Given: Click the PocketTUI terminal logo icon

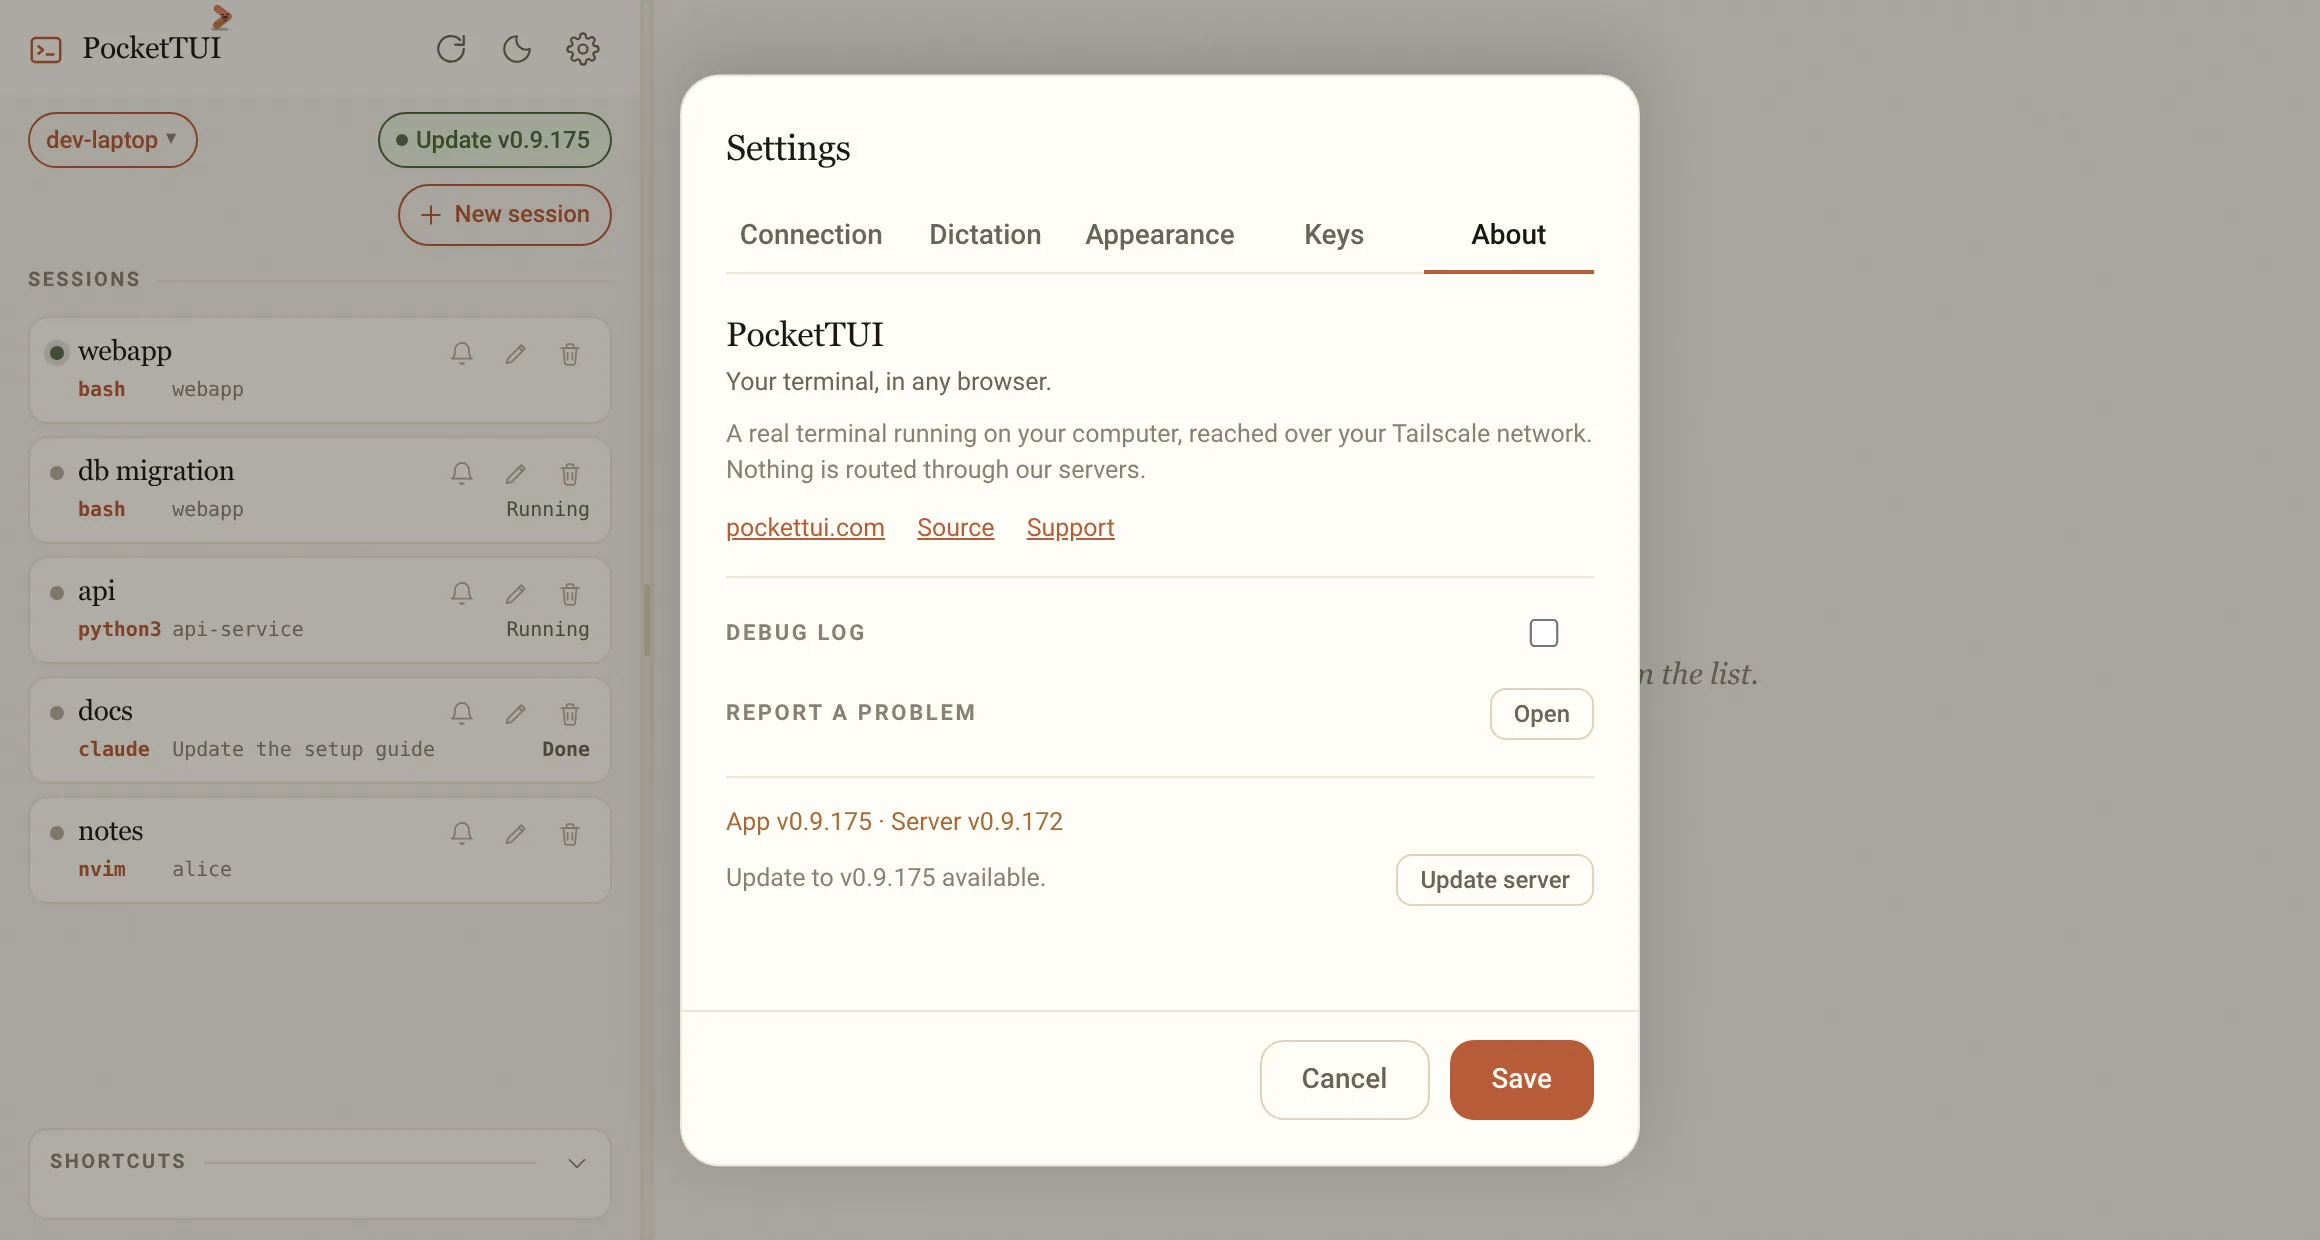Looking at the screenshot, I should coord(46,49).
